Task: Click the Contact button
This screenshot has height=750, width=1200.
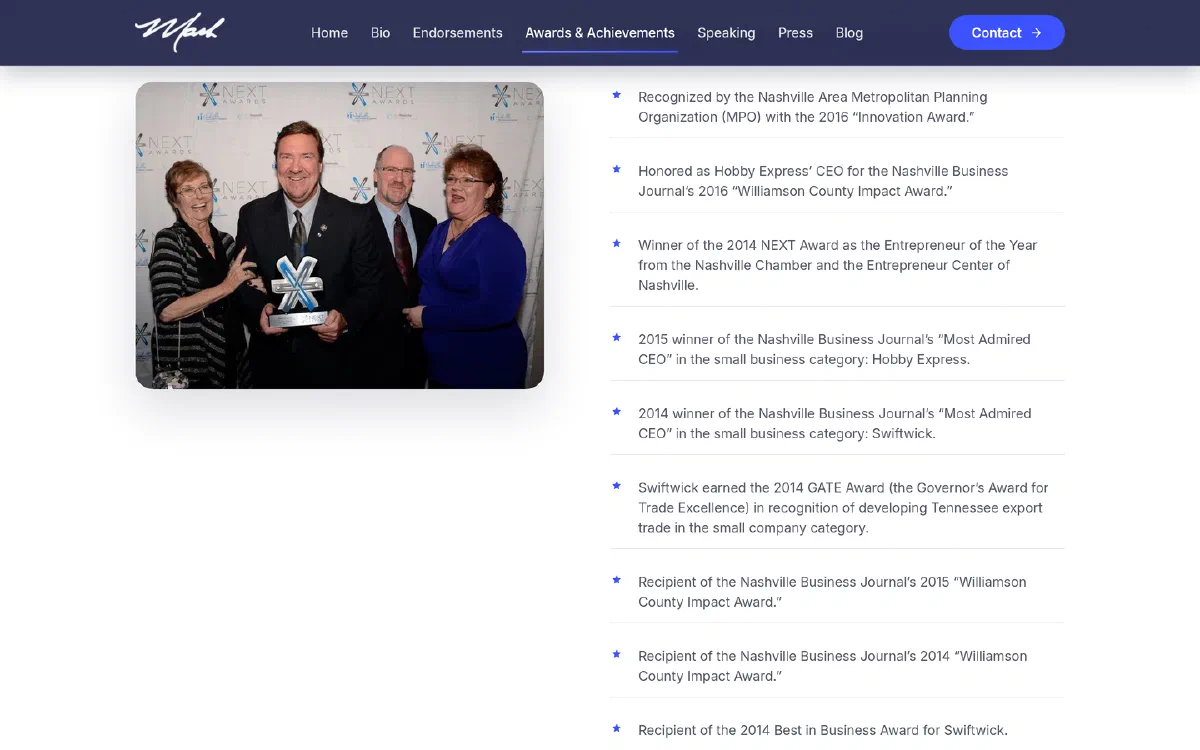Action: (x=1006, y=33)
